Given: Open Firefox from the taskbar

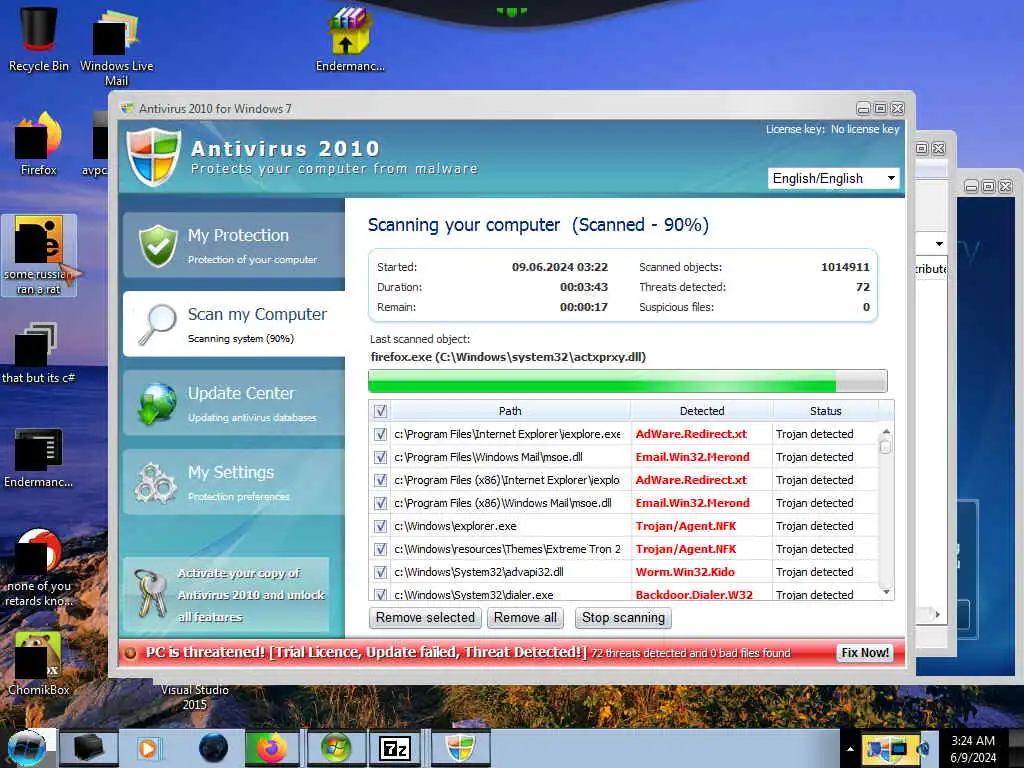Looking at the screenshot, I should (x=271, y=748).
